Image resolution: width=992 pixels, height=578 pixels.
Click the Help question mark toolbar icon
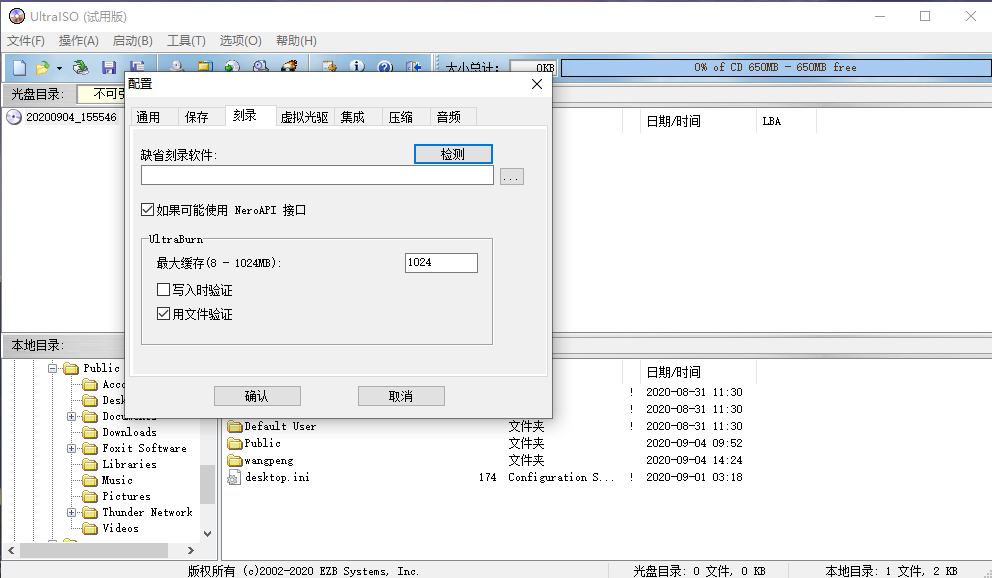pyautogui.click(x=385, y=66)
